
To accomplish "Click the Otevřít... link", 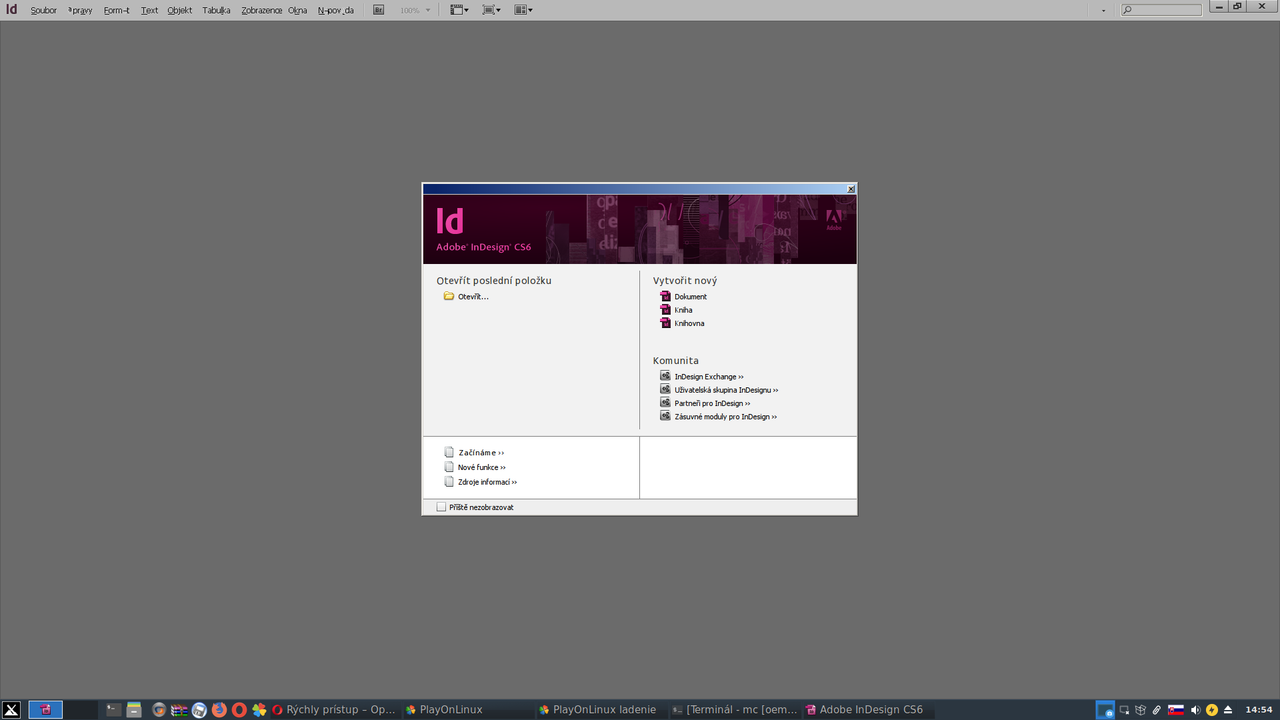I will [x=473, y=297].
